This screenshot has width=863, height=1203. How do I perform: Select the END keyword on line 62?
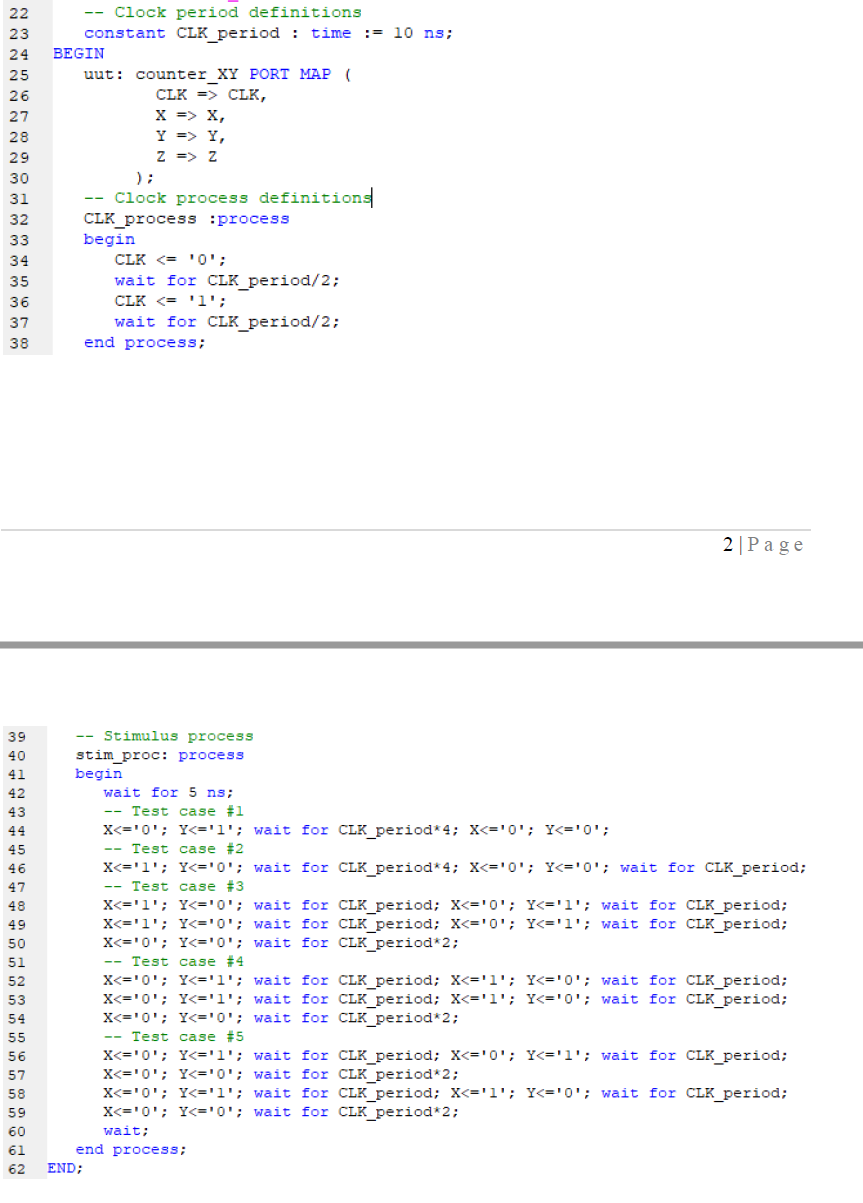coord(62,1168)
